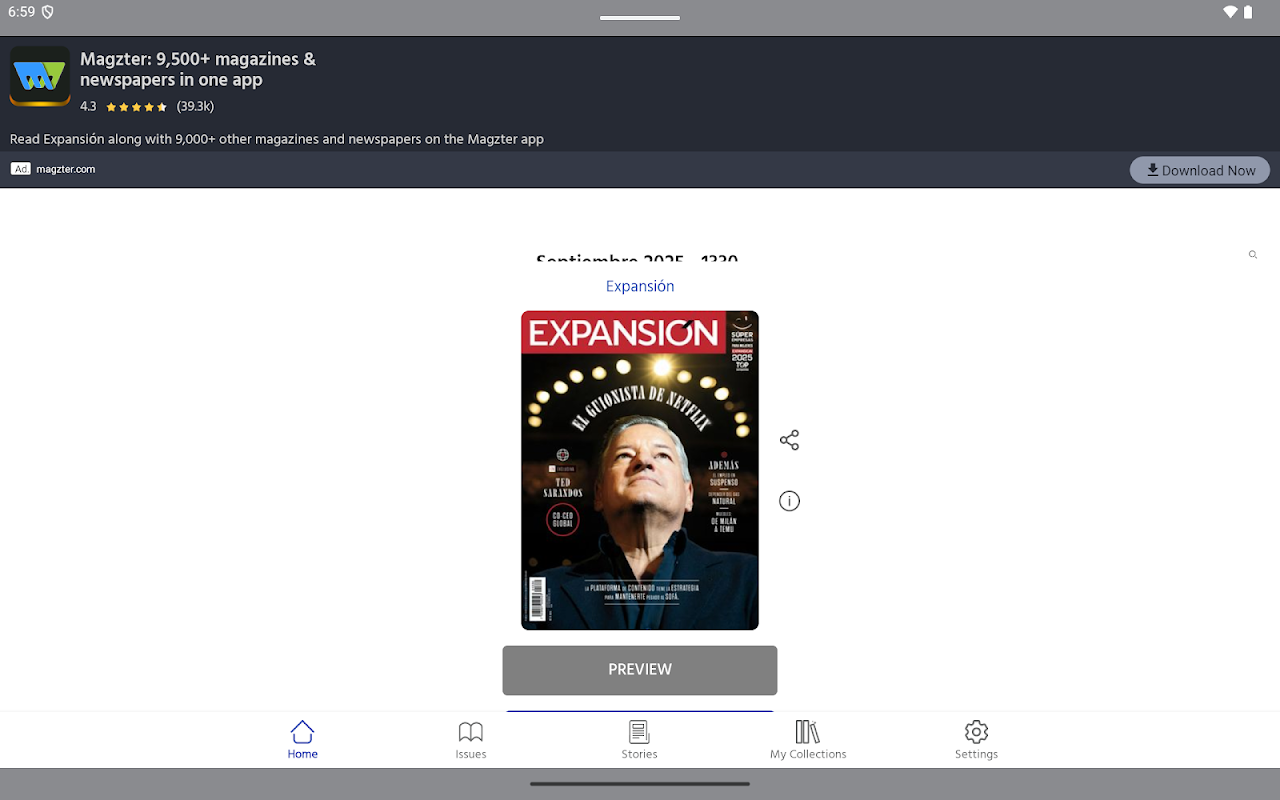Switch to the Issues tab
The width and height of the screenshot is (1280, 800).
pyautogui.click(x=470, y=740)
